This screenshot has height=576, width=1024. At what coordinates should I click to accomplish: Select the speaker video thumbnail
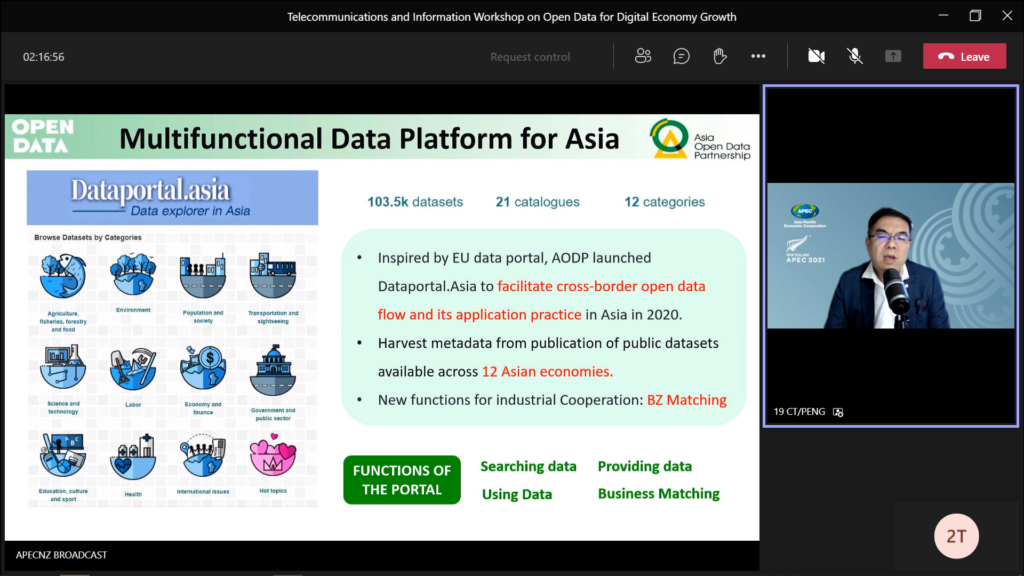pyautogui.click(x=891, y=255)
